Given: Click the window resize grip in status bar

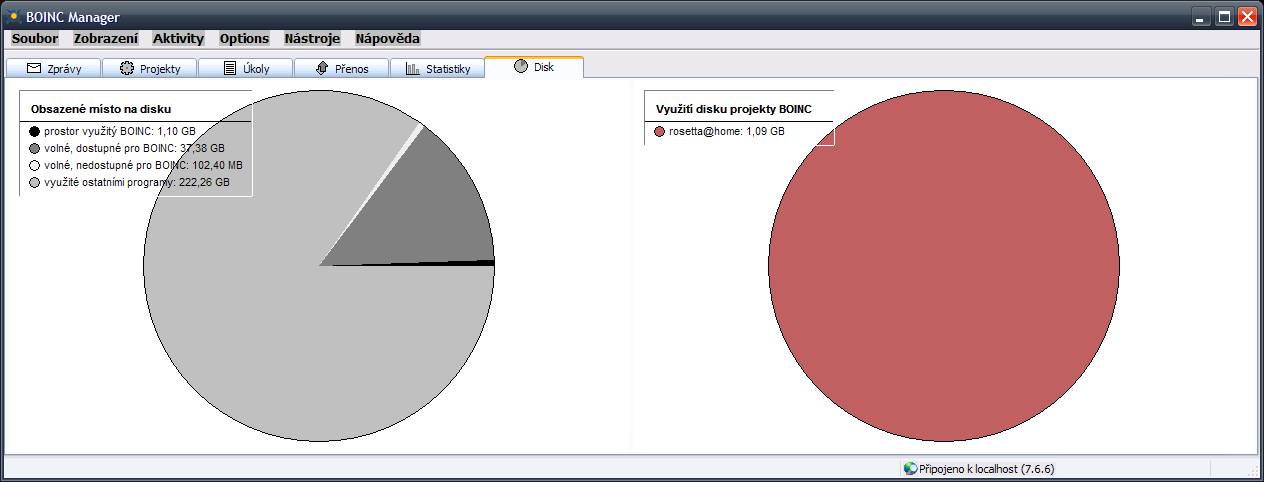Looking at the screenshot, I should 1253,470.
